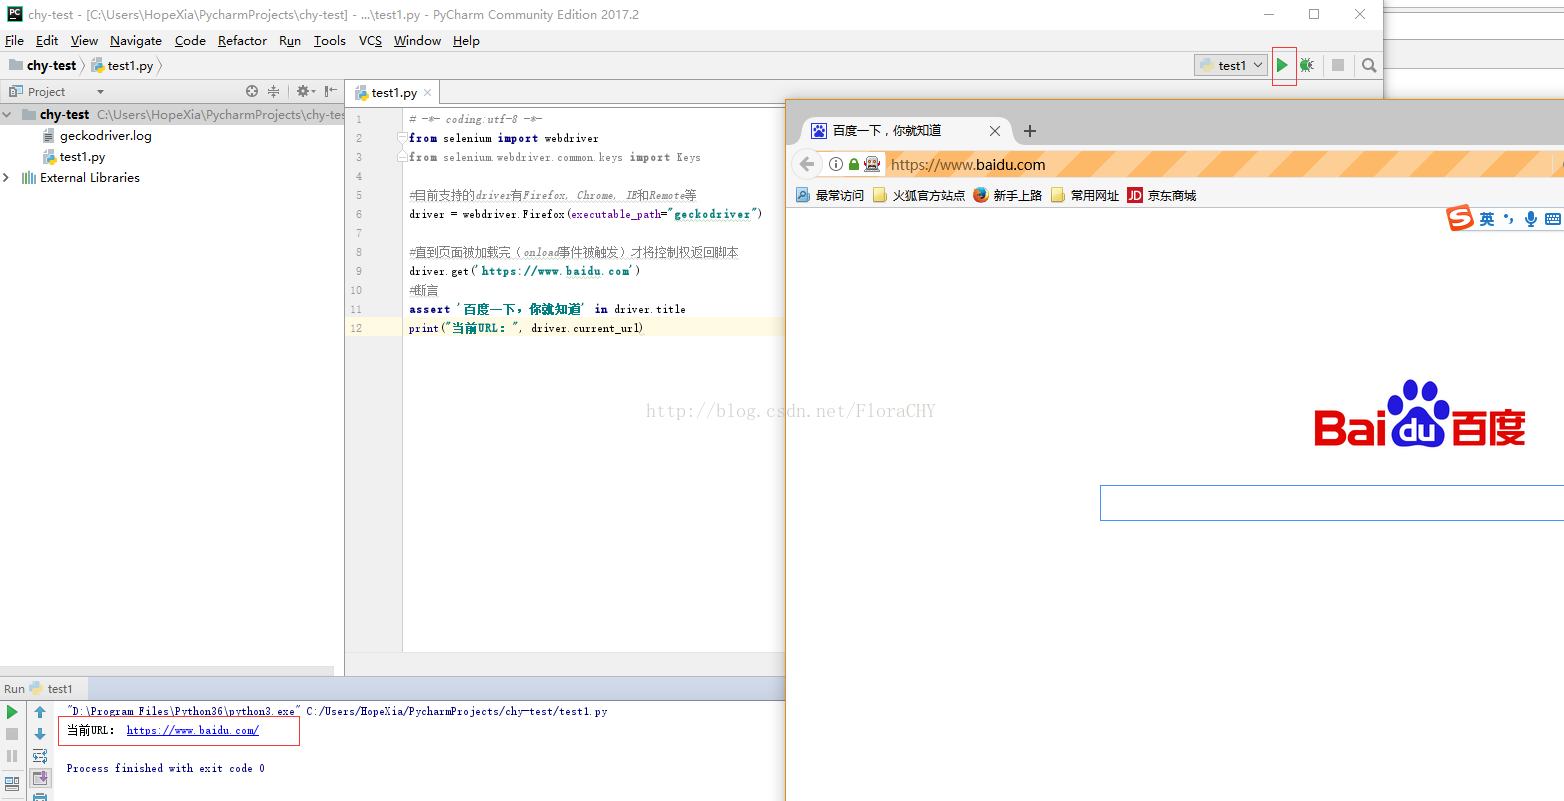Open the Sogou soft keyboard icon

click(x=1553, y=219)
